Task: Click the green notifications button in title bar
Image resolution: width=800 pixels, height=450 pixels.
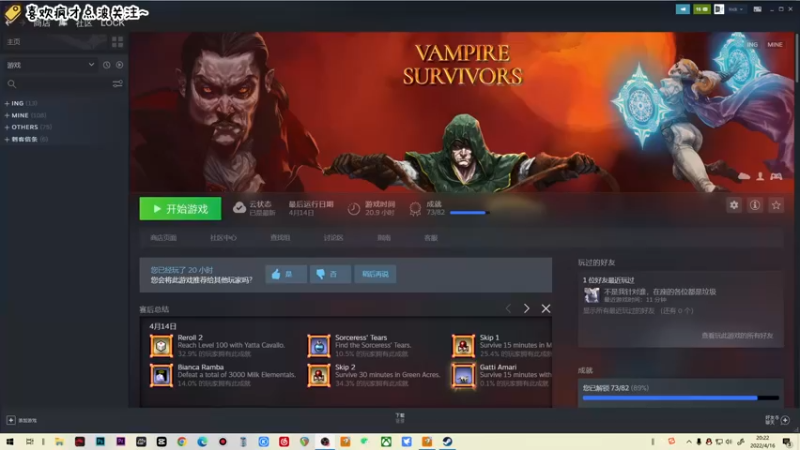Action: (x=702, y=9)
